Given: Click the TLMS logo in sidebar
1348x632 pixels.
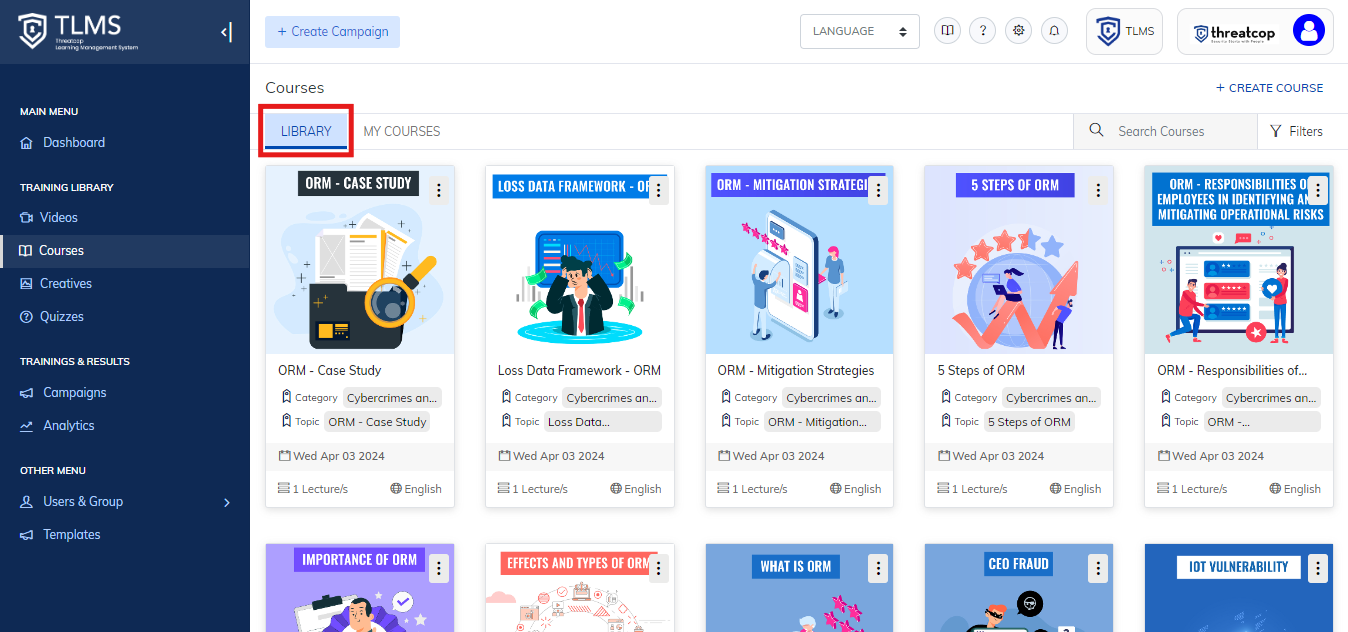Looking at the screenshot, I should (x=78, y=32).
